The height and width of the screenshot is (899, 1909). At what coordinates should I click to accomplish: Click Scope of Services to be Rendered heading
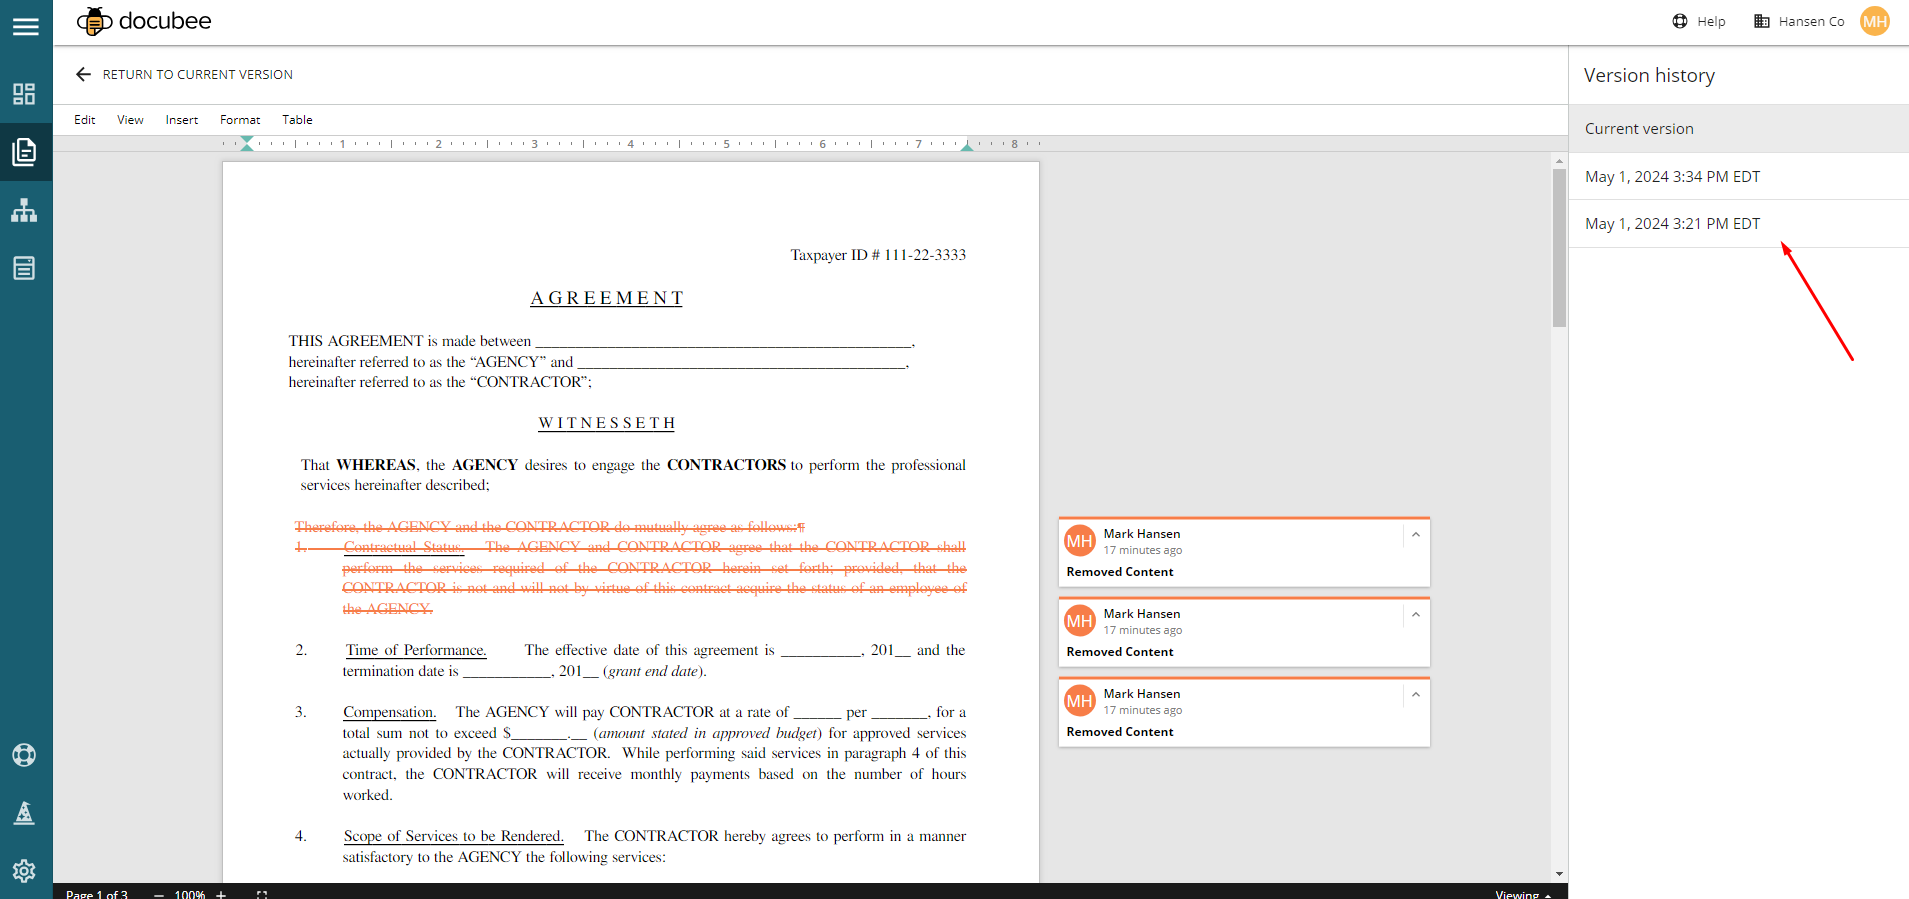pyautogui.click(x=453, y=836)
